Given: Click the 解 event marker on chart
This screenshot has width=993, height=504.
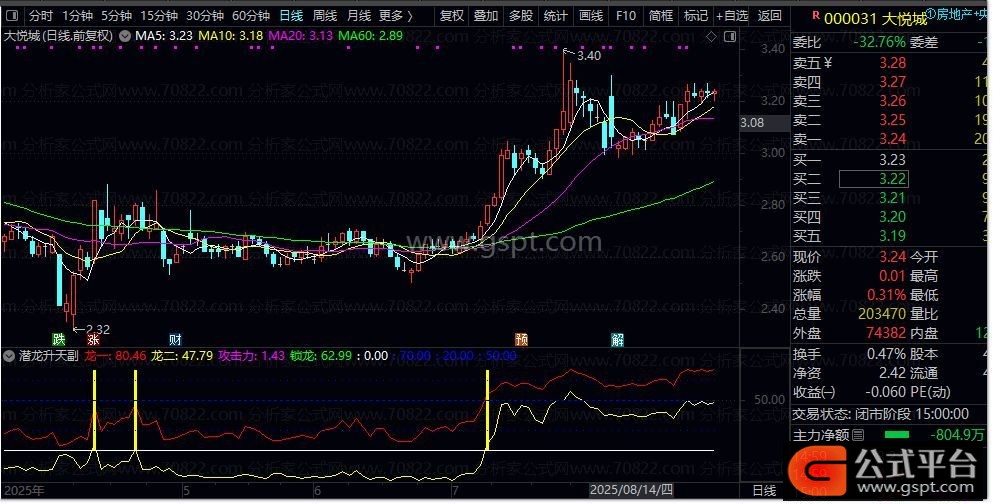Looking at the screenshot, I should 618,339.
